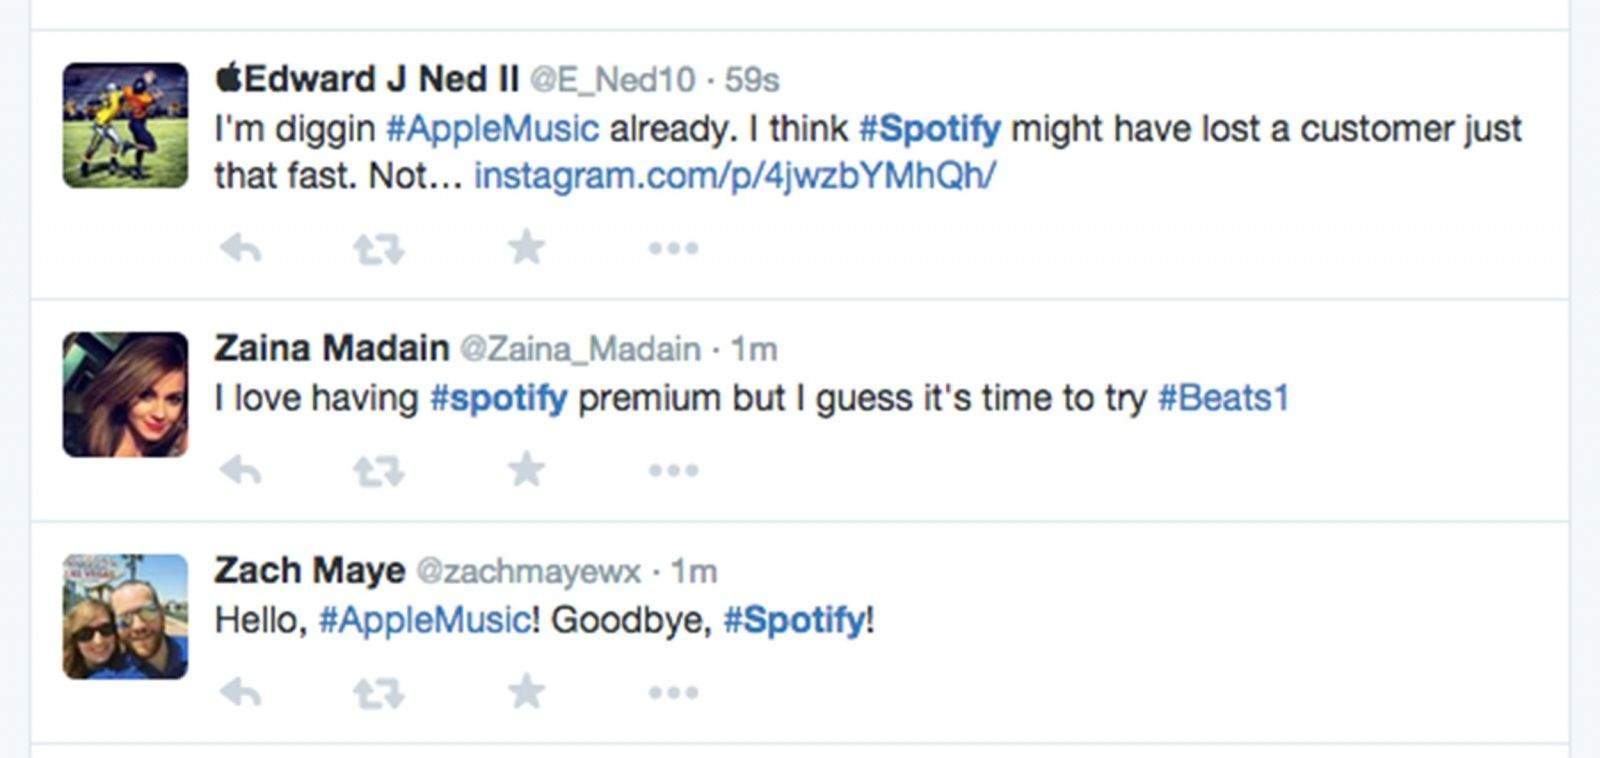
Task: Click the #Beats1 hashtag
Action: point(1222,398)
